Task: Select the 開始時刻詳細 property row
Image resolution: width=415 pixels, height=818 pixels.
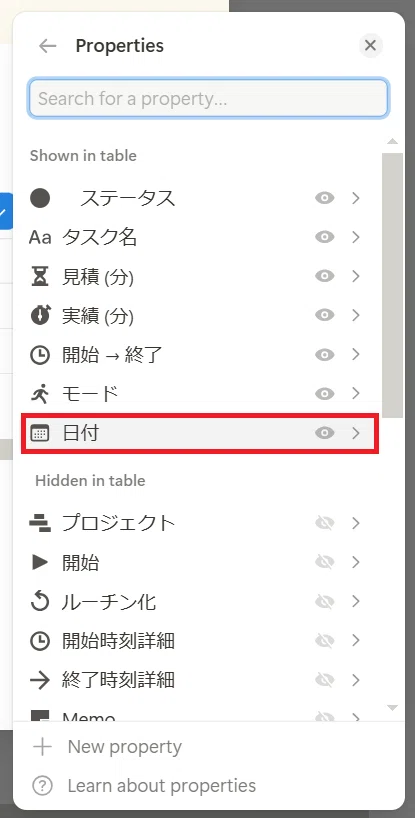Action: click(x=200, y=641)
